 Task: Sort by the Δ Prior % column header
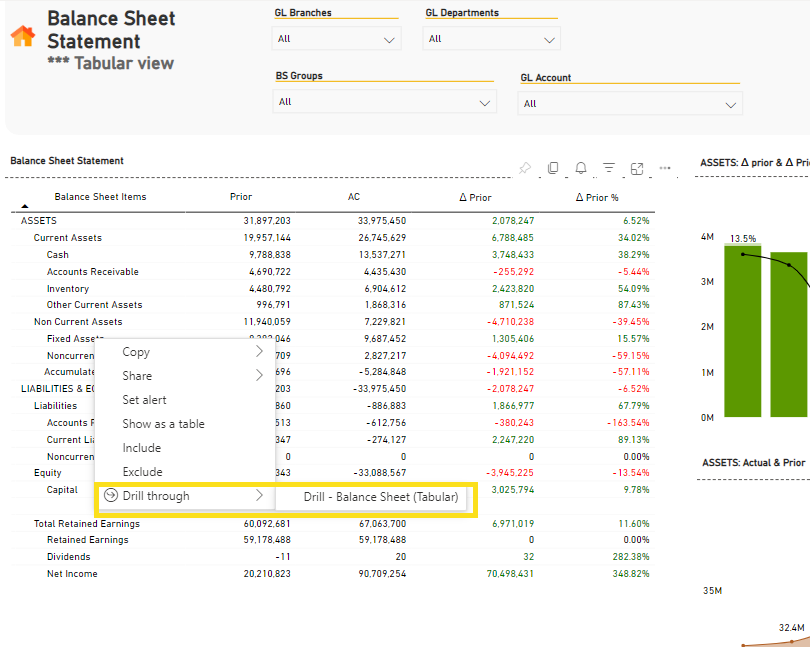pos(597,197)
